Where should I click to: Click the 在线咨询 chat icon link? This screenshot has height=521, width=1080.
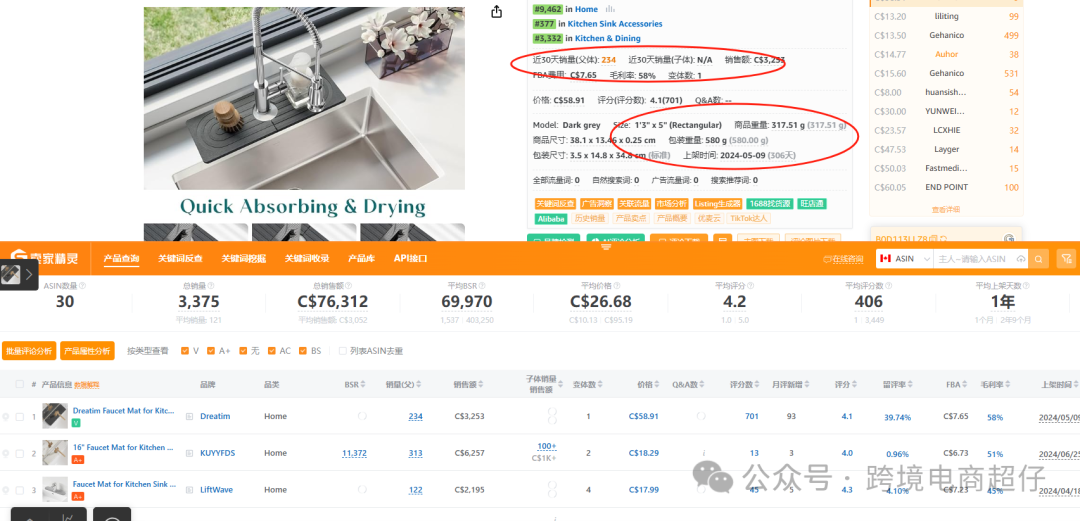coord(843,259)
